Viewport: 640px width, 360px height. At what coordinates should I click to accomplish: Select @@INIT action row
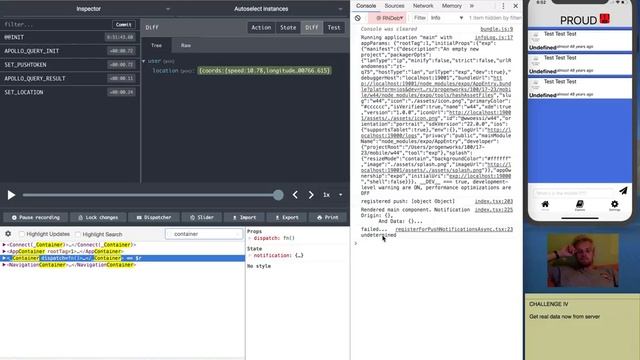(70, 37)
